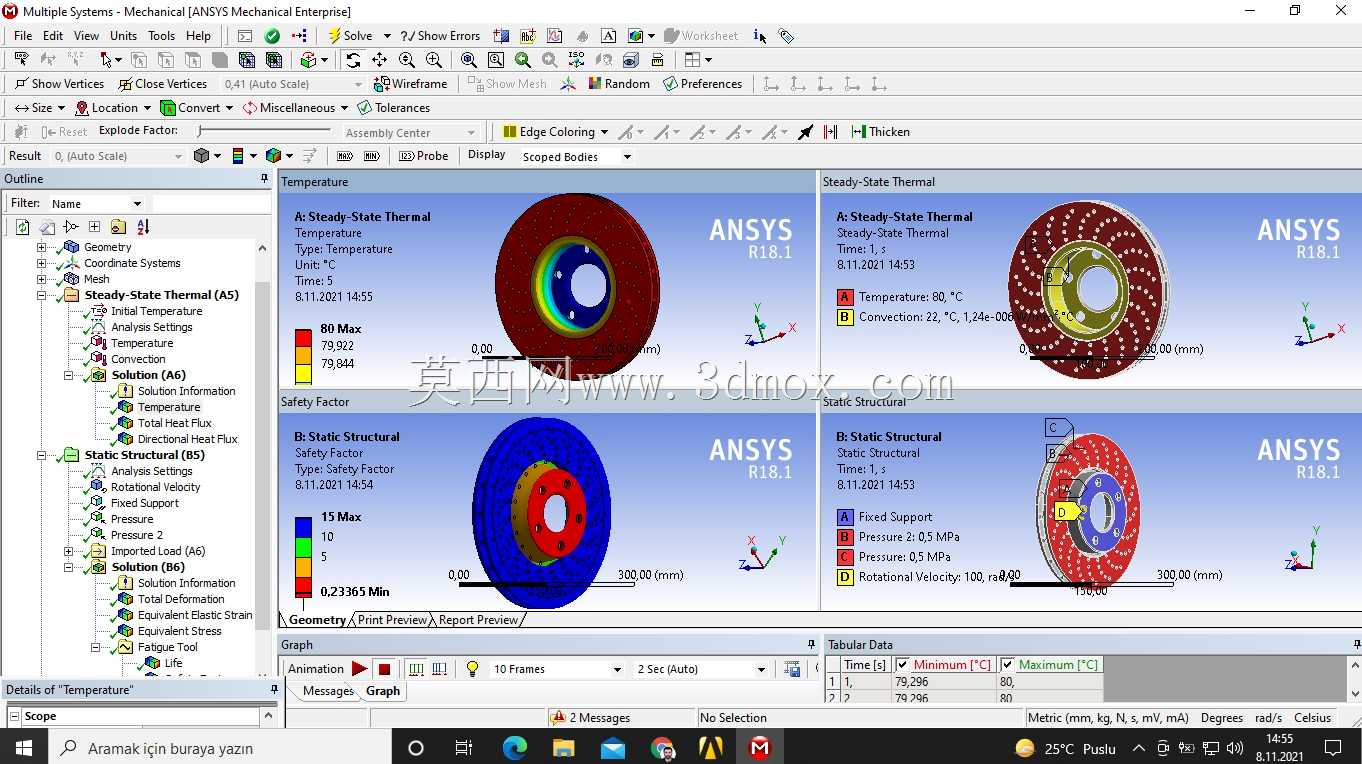Click the Rotate view tool icon
This screenshot has height=764, width=1362.
click(353, 60)
